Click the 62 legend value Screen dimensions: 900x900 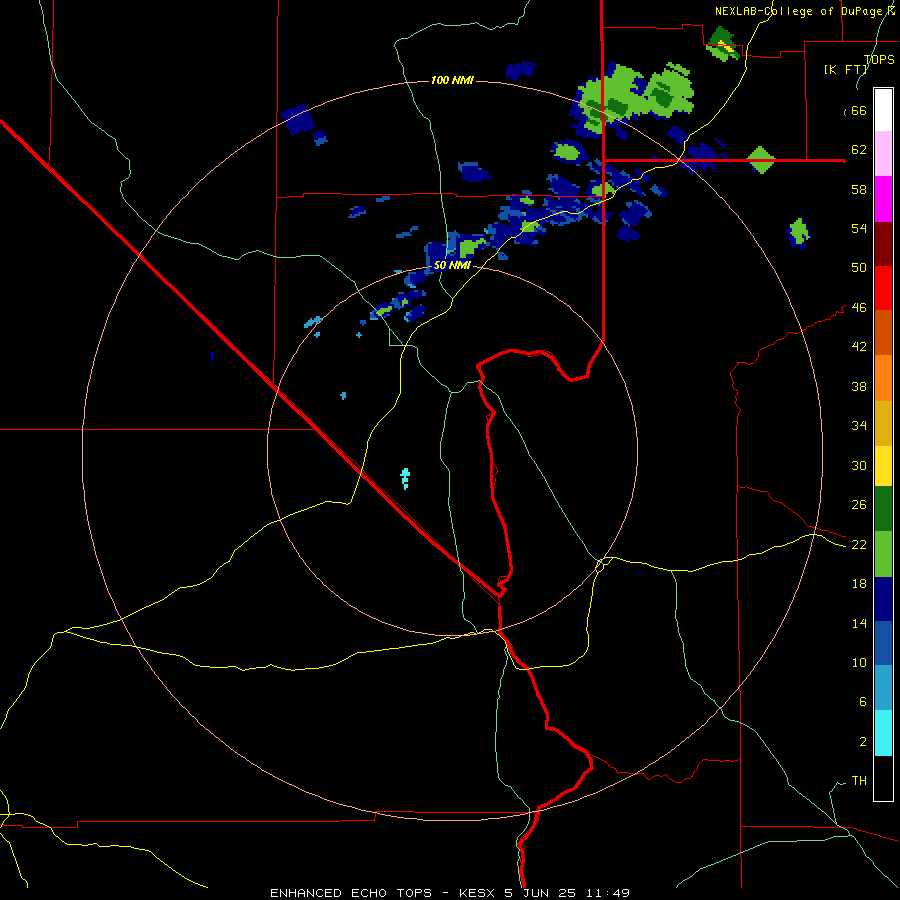(x=859, y=150)
